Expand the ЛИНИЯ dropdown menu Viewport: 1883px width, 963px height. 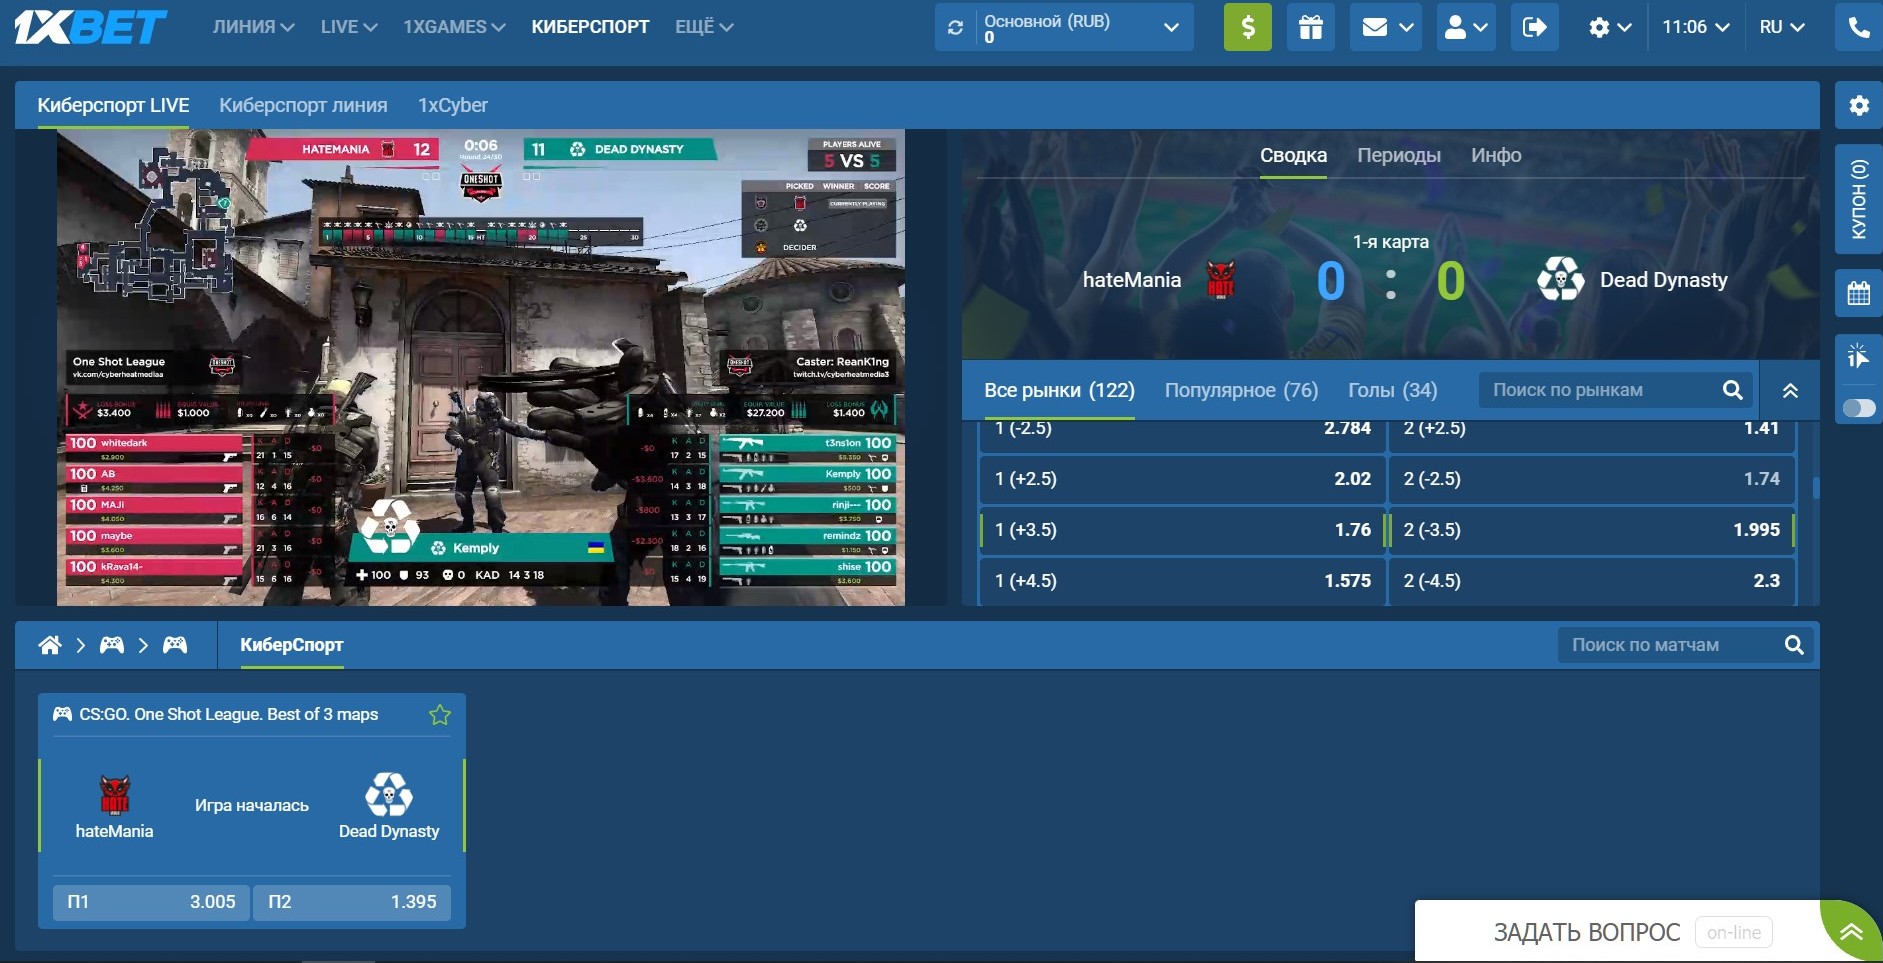pos(253,27)
